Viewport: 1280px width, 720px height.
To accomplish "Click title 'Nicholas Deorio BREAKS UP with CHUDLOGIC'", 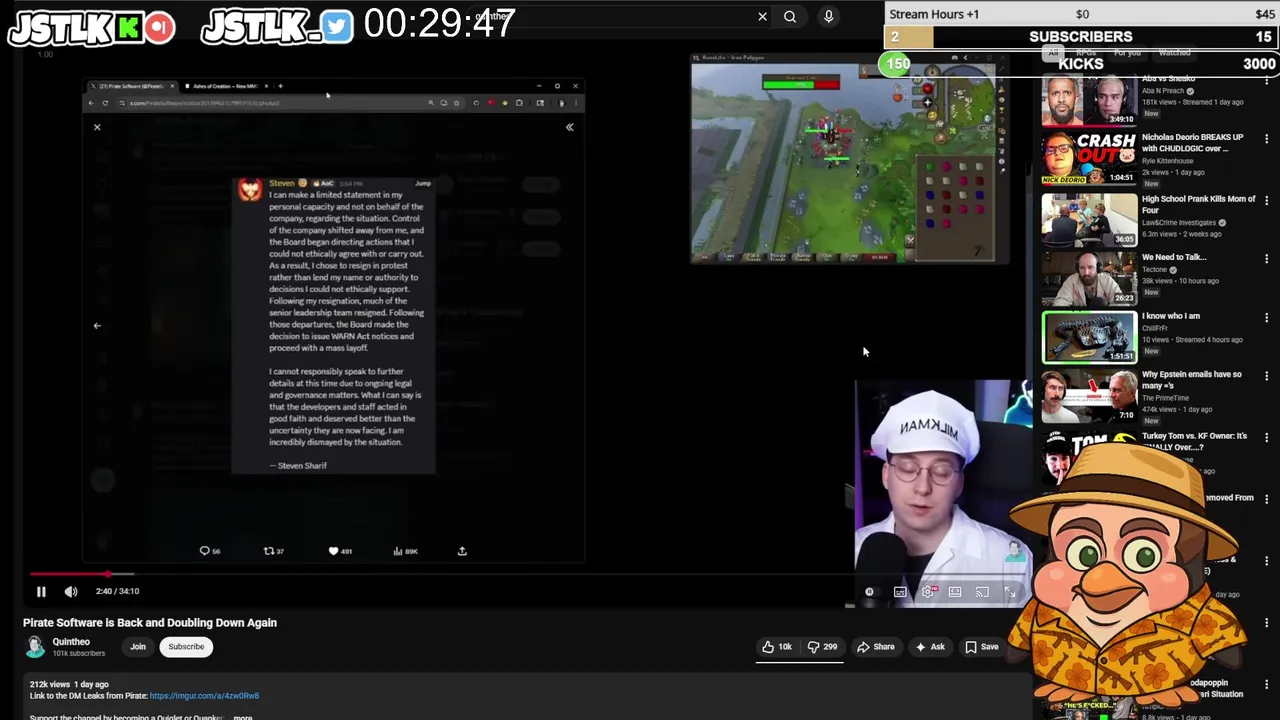I will (x=1192, y=143).
